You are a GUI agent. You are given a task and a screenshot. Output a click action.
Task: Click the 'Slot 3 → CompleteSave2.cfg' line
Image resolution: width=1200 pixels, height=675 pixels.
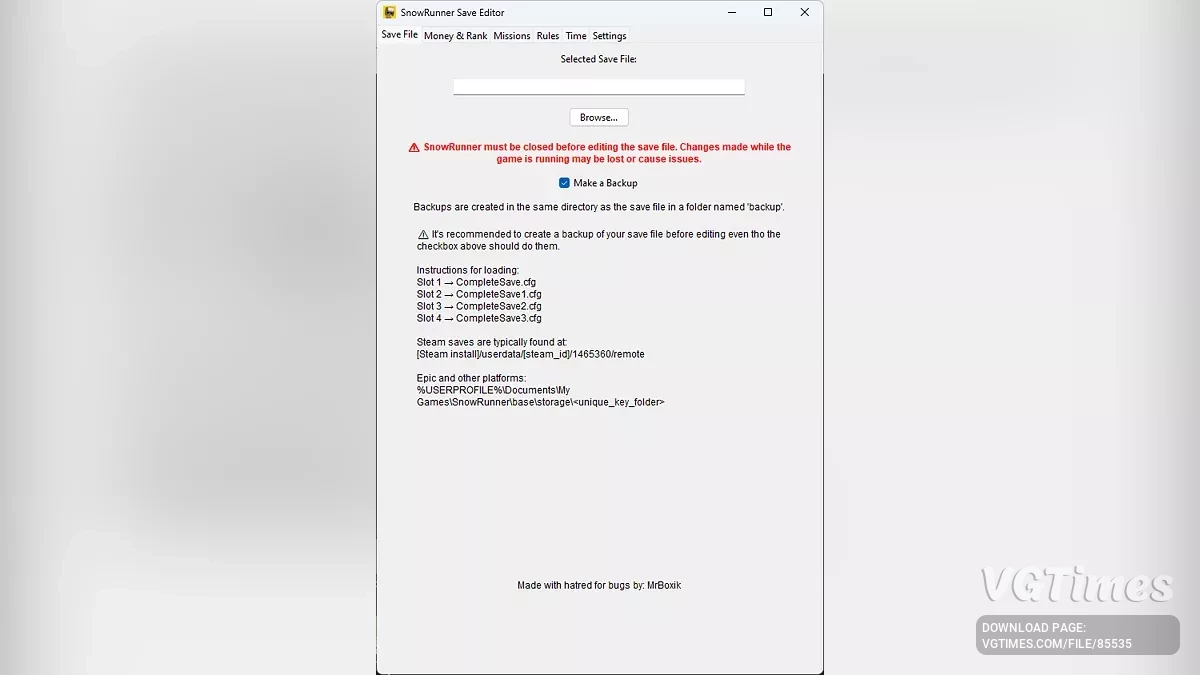479,306
